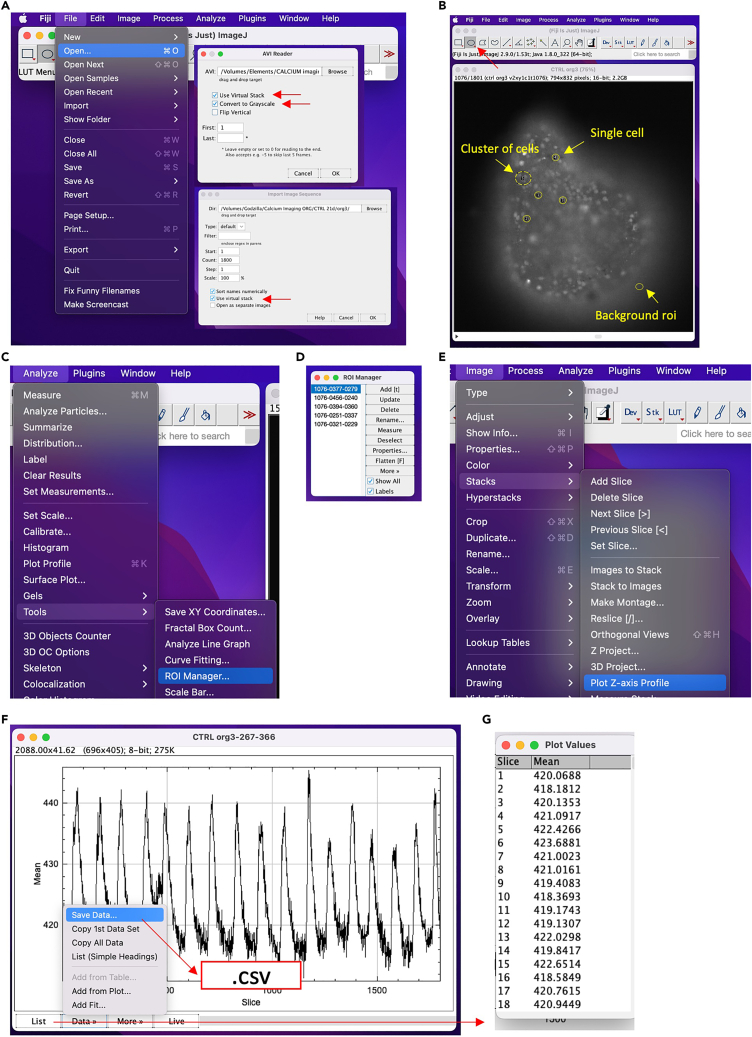The width and height of the screenshot is (752, 1037).
Task: Activate the Magnifying glass tool in panel B
Action: click(x=567, y=43)
